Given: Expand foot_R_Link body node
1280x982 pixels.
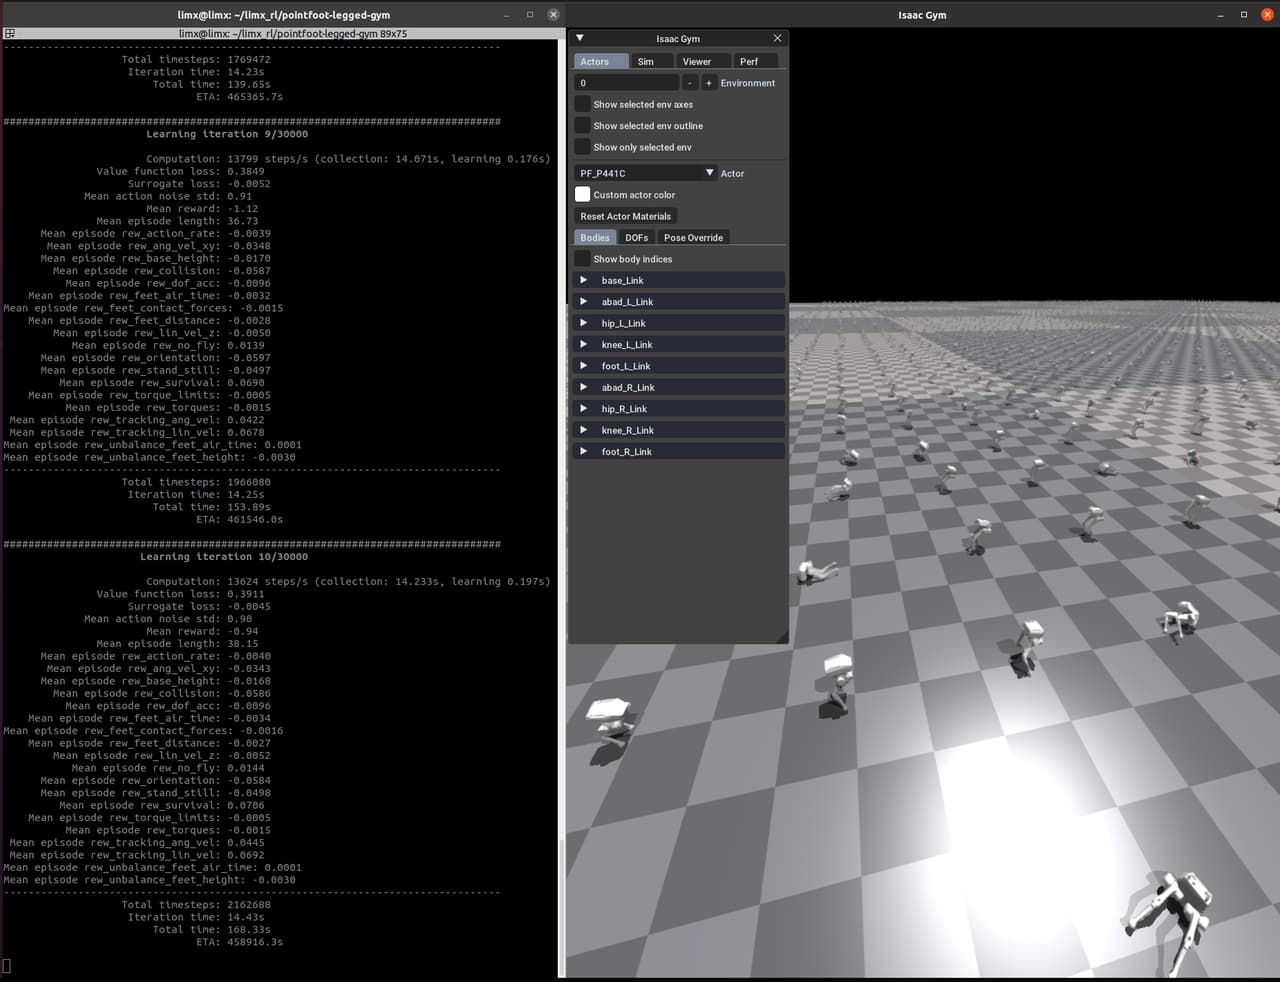Looking at the screenshot, I should (x=584, y=451).
